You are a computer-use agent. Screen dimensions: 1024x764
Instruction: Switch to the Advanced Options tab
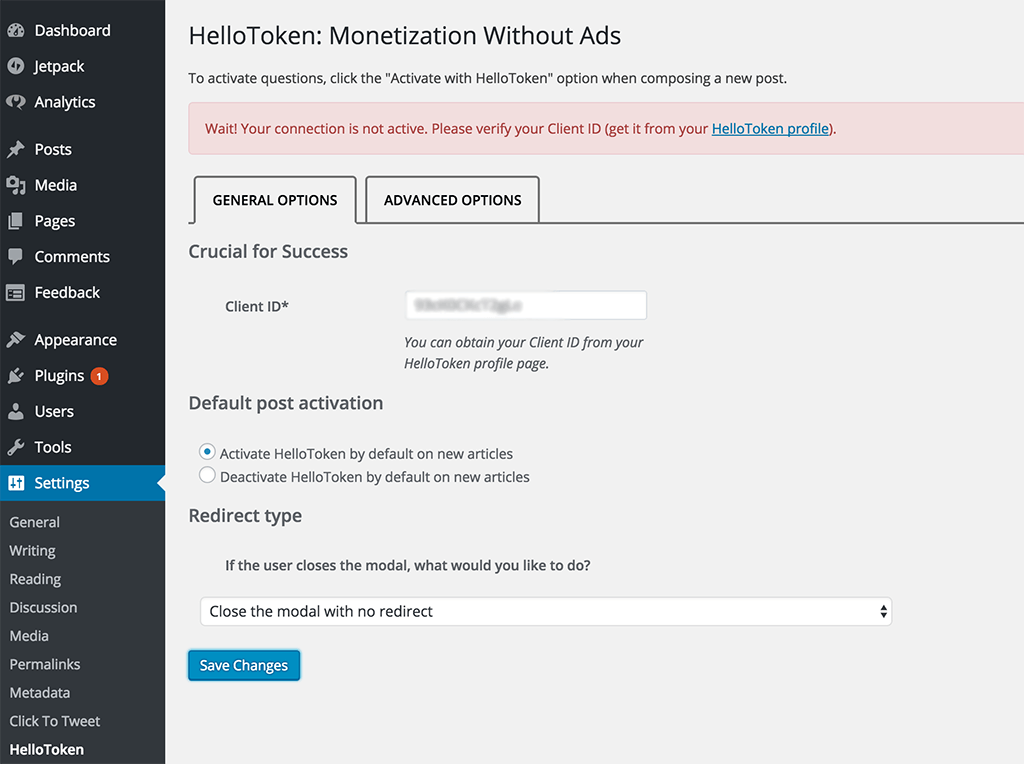(x=453, y=200)
